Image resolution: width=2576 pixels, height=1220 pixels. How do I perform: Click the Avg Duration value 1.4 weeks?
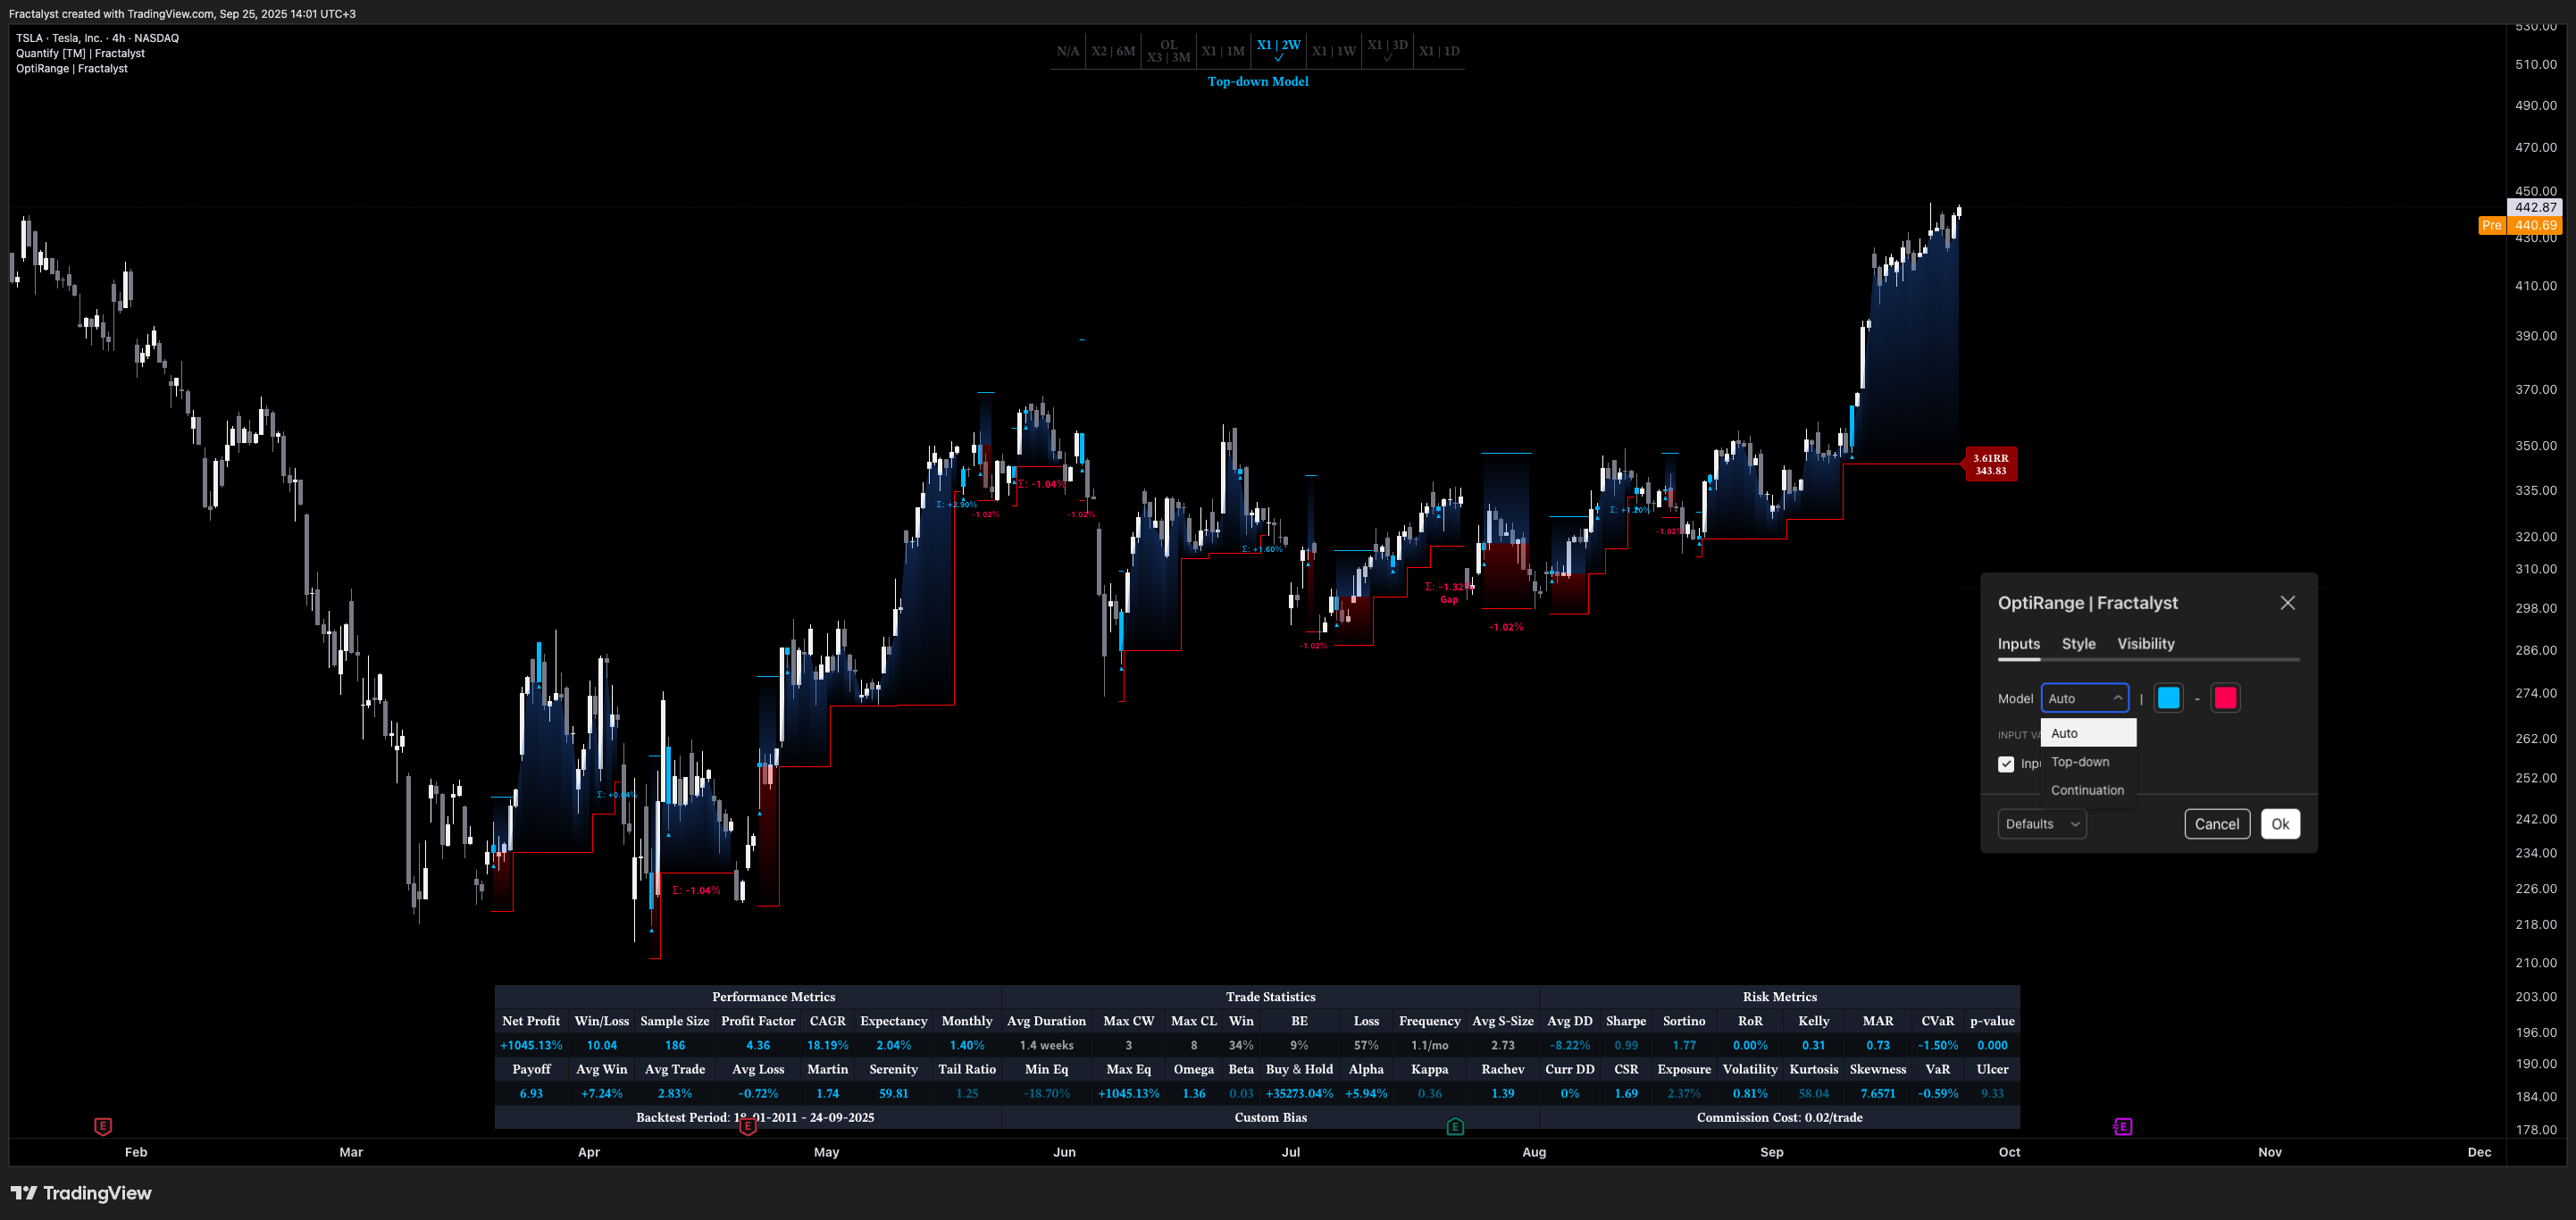click(x=1046, y=1045)
